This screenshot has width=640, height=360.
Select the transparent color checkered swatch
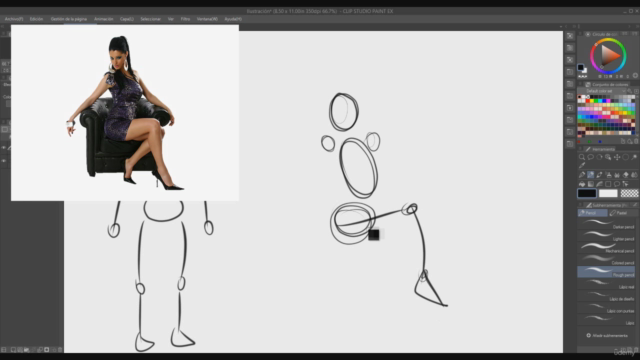coord(629,193)
